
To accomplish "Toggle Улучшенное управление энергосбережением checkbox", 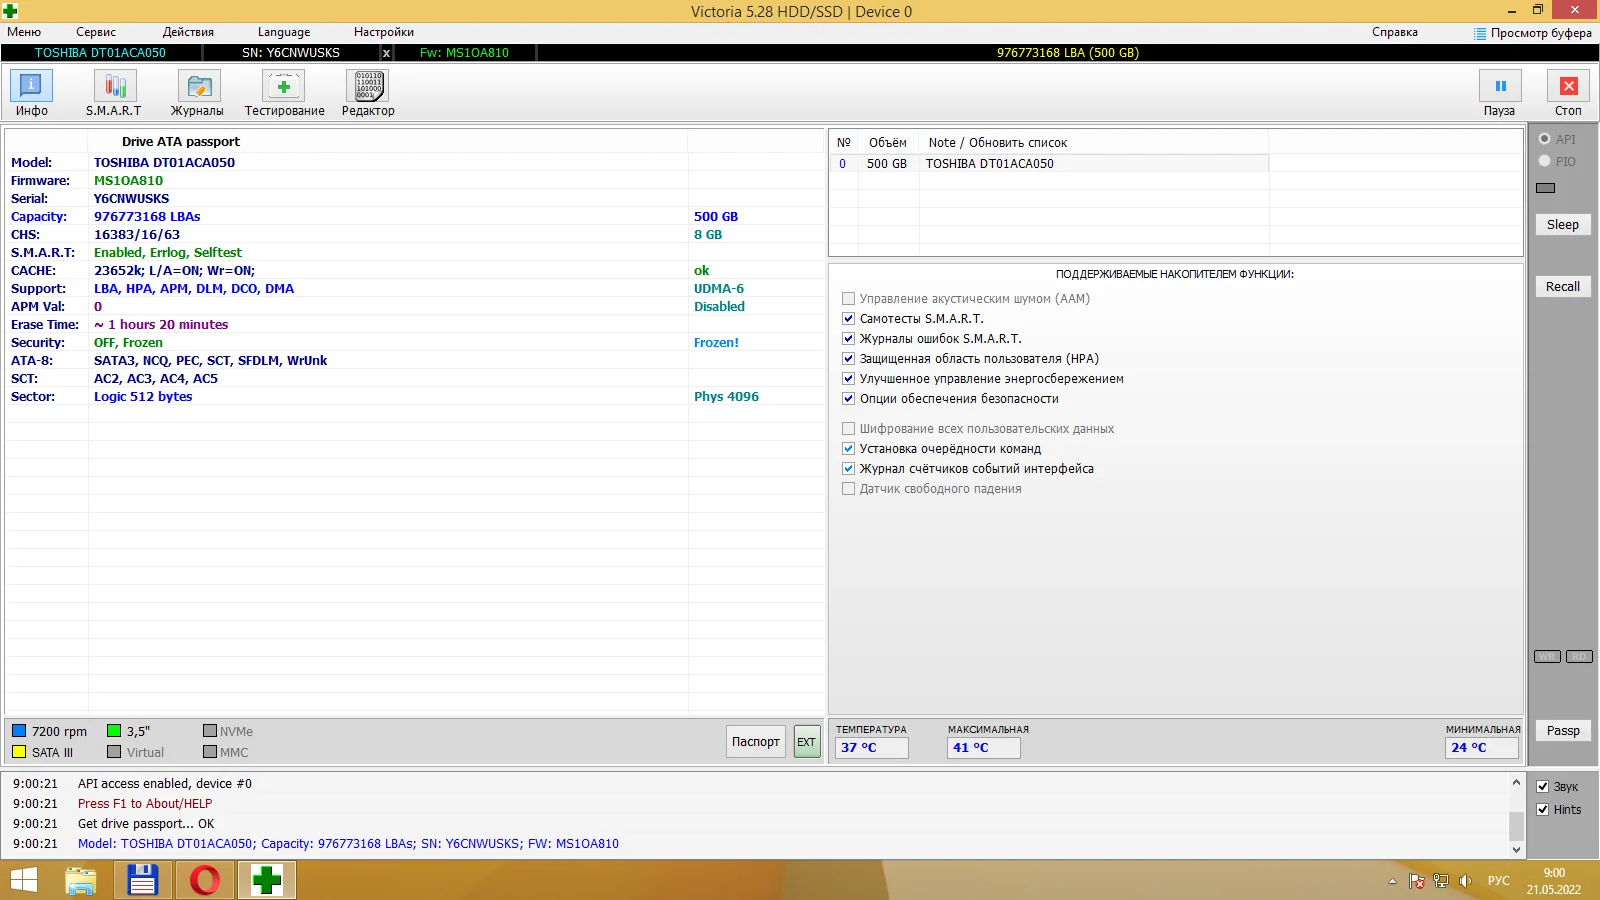I will (849, 379).
